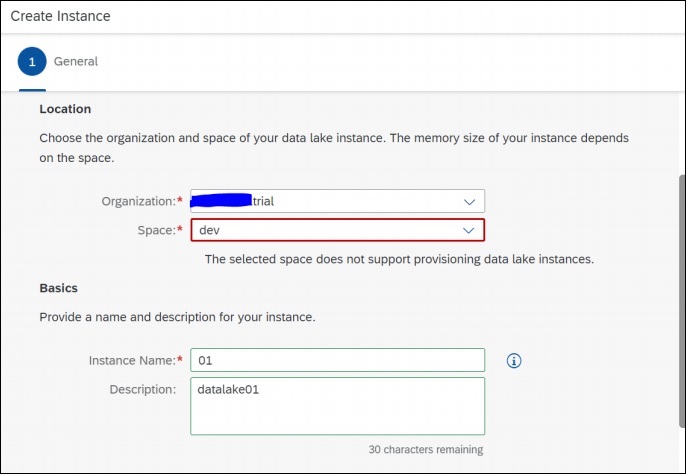Click the name and description instruction text
Viewport: 686px width, 474px height.
[177, 317]
